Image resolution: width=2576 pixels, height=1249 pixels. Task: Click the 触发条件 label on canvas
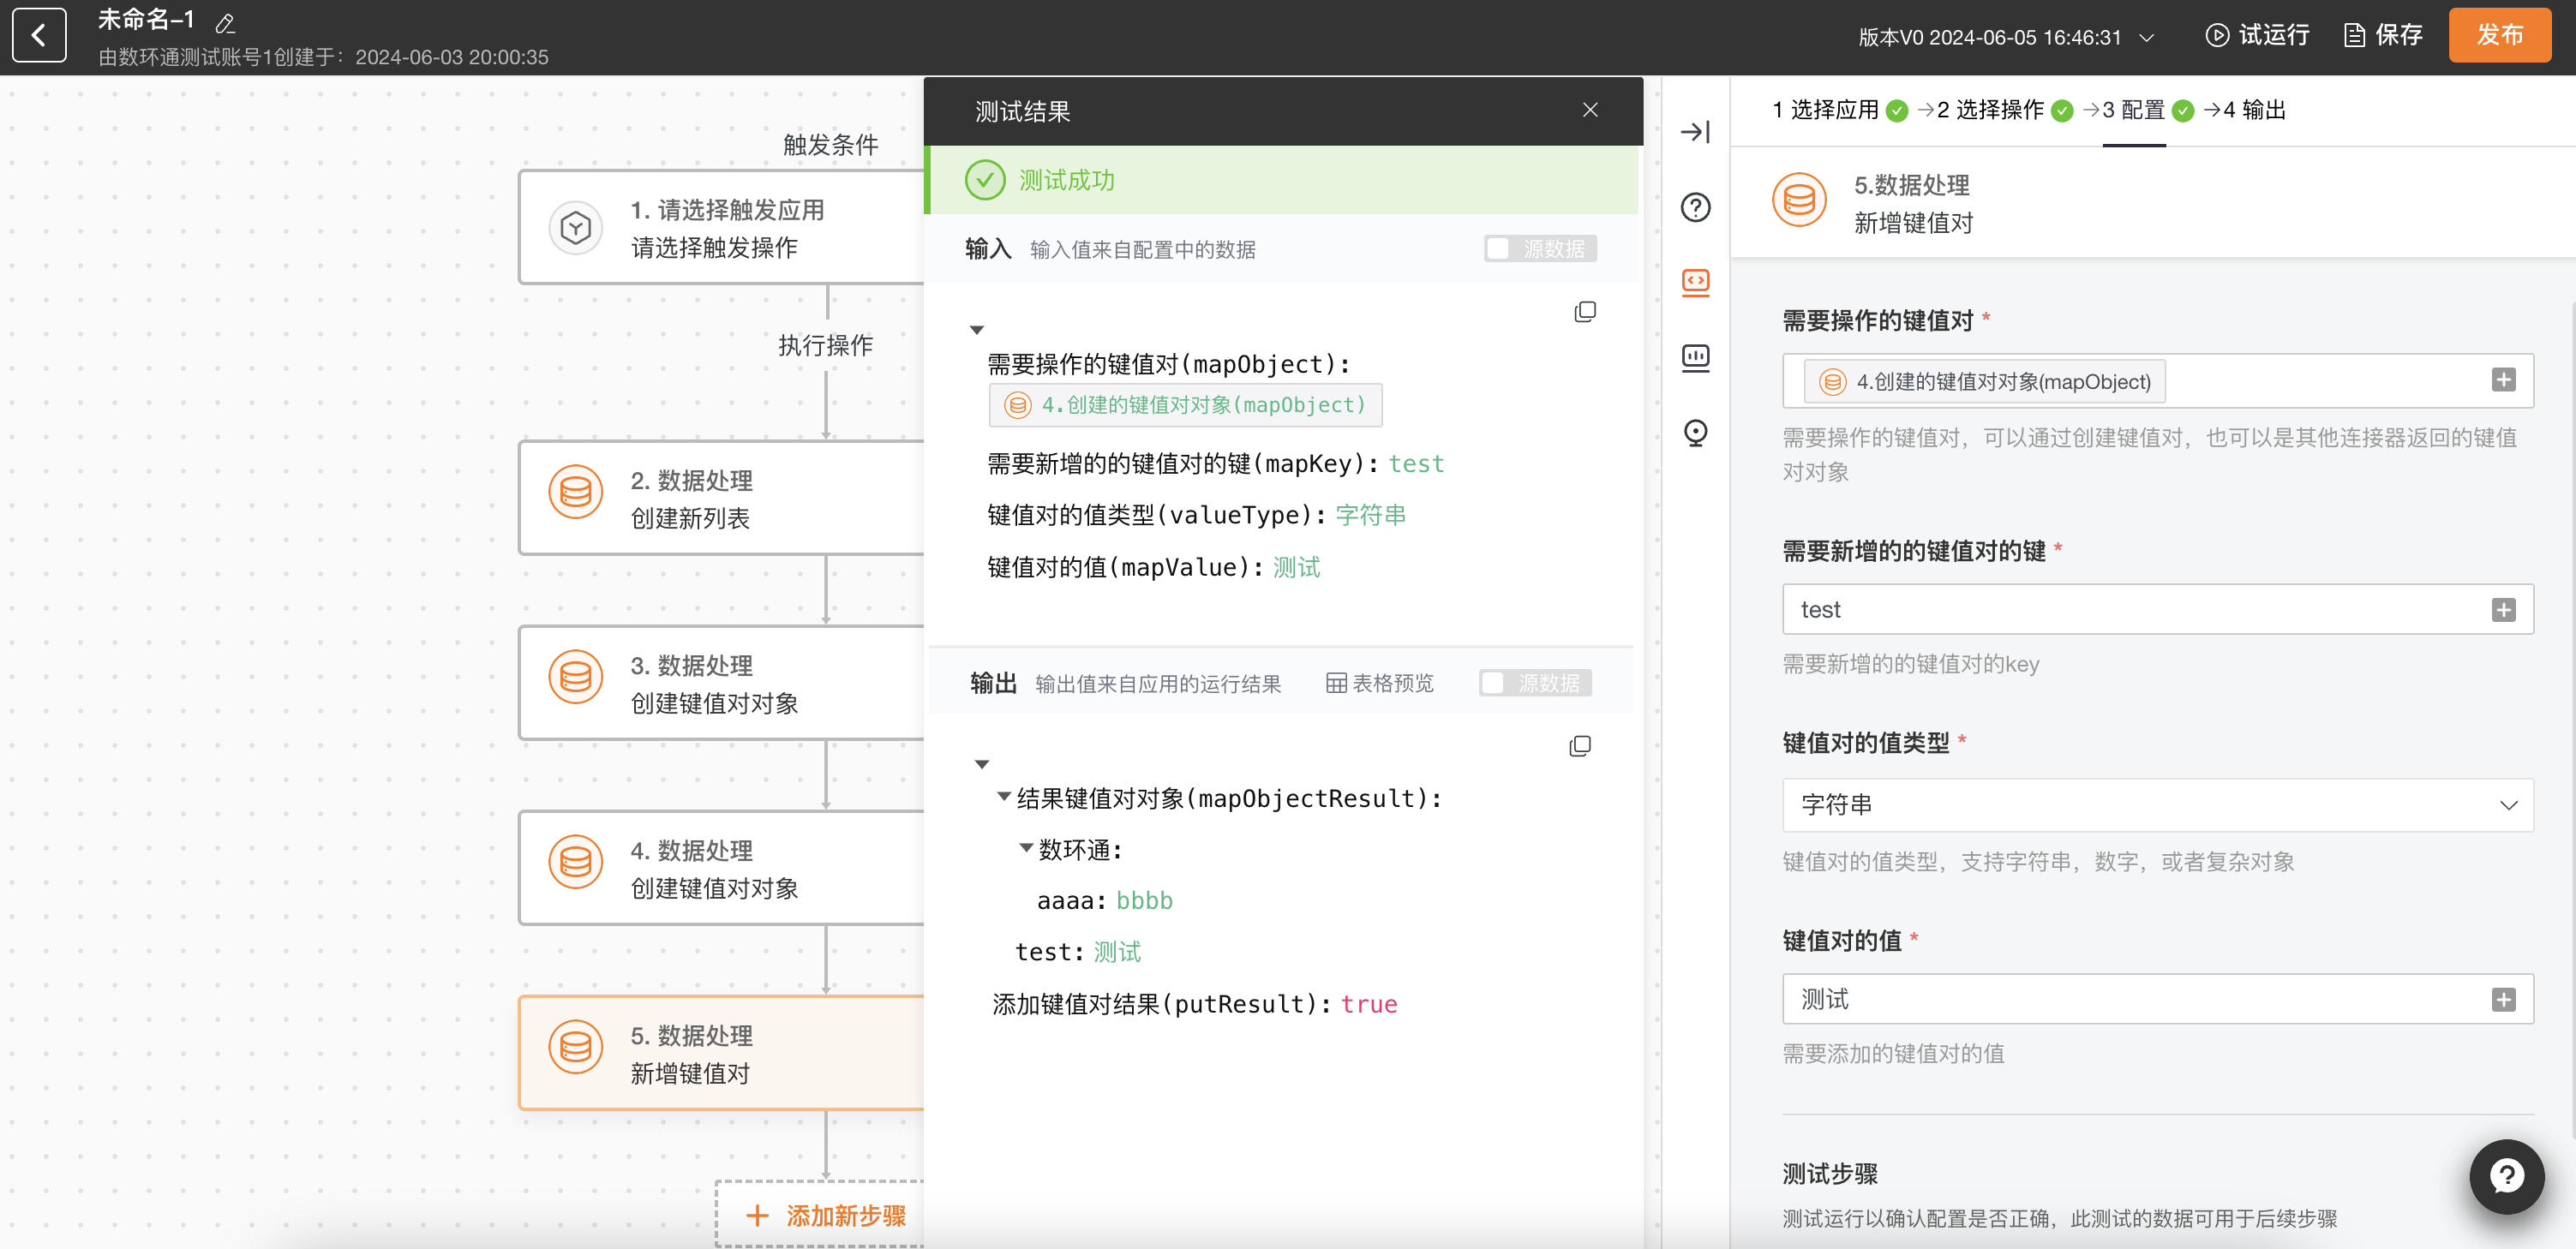pyautogui.click(x=830, y=145)
